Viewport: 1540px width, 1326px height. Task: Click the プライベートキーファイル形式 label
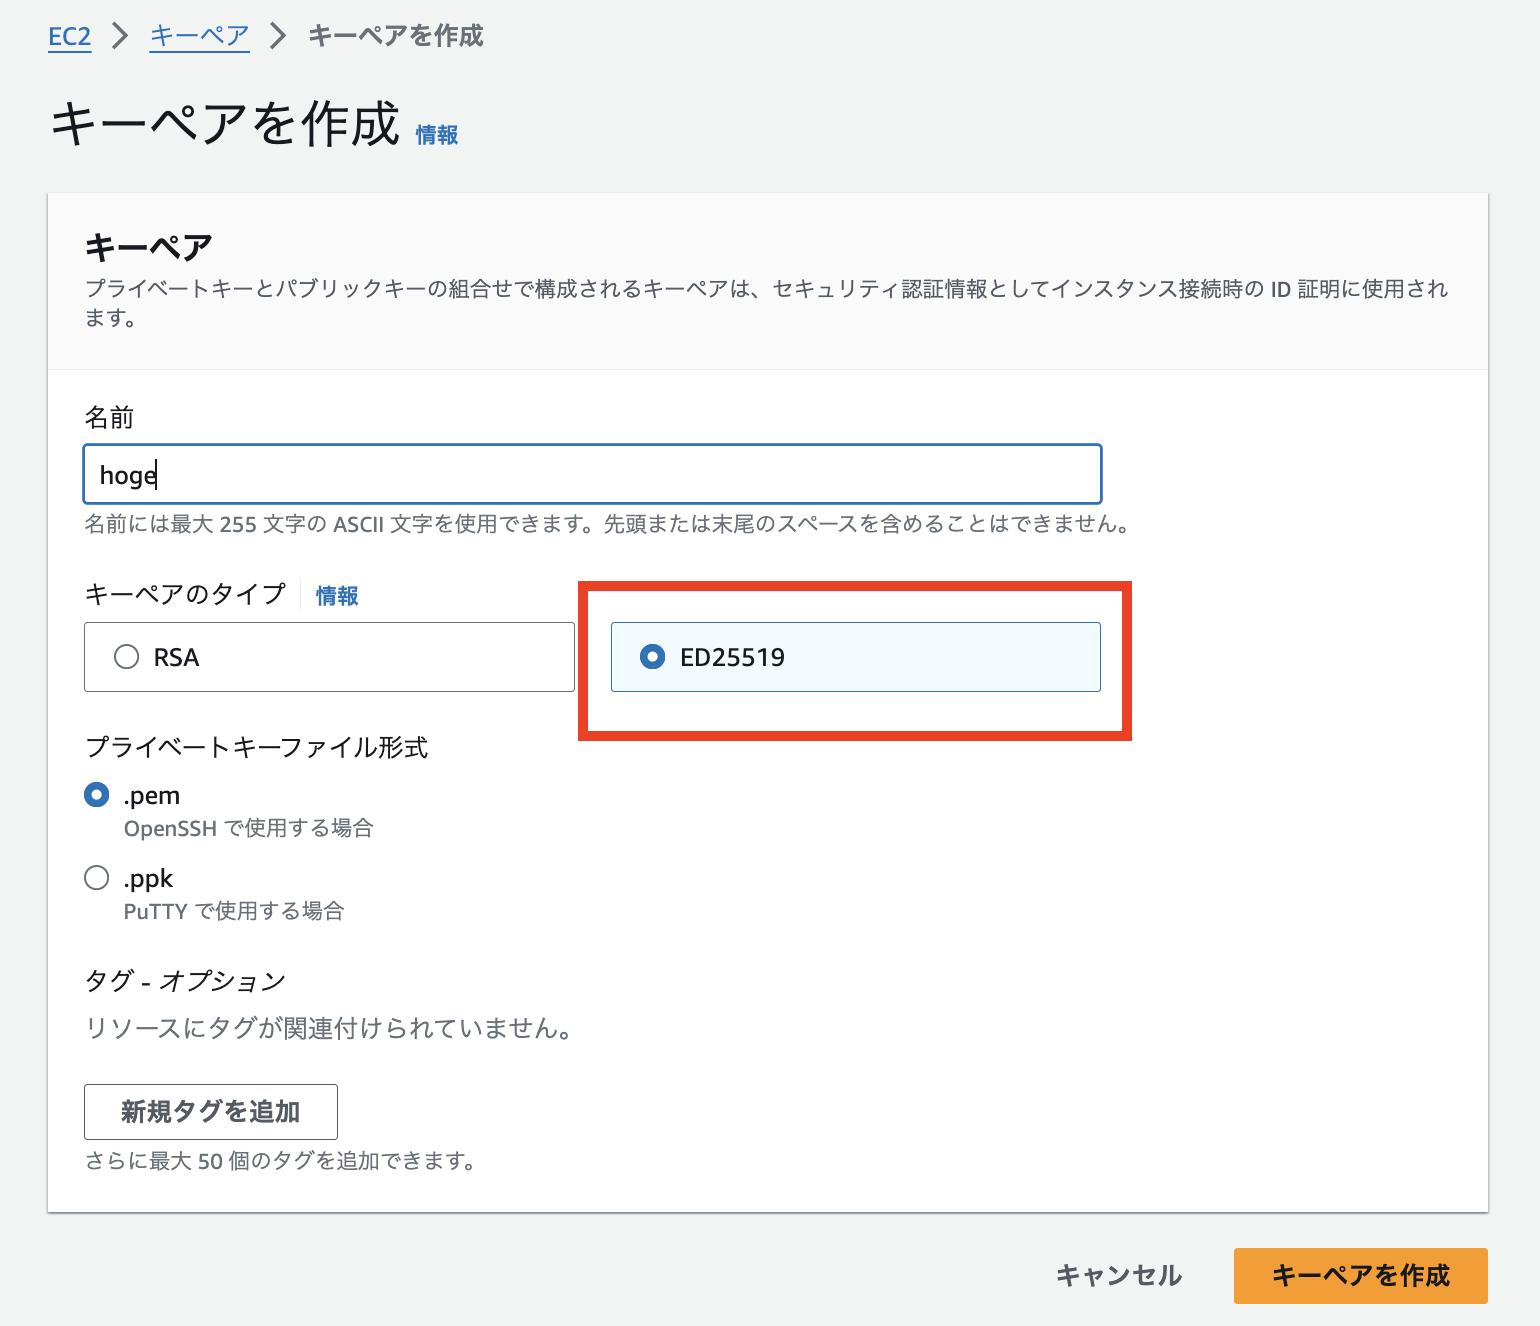(x=256, y=747)
